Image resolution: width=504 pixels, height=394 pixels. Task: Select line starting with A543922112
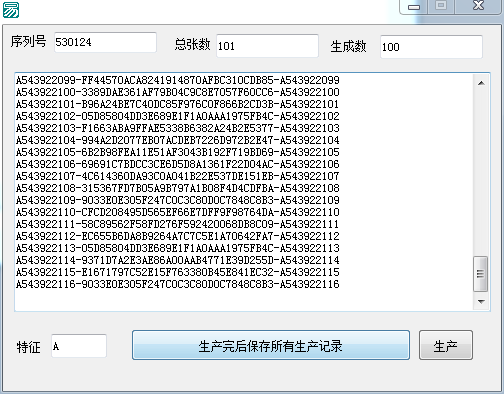pyautogui.click(x=178, y=236)
